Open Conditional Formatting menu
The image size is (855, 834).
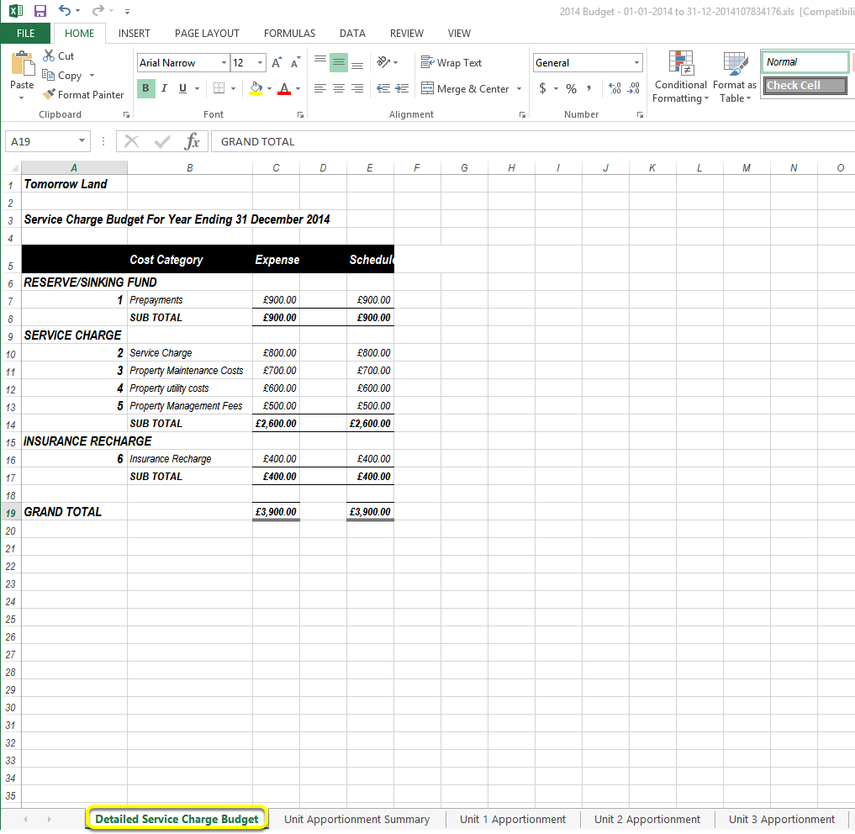click(x=681, y=76)
